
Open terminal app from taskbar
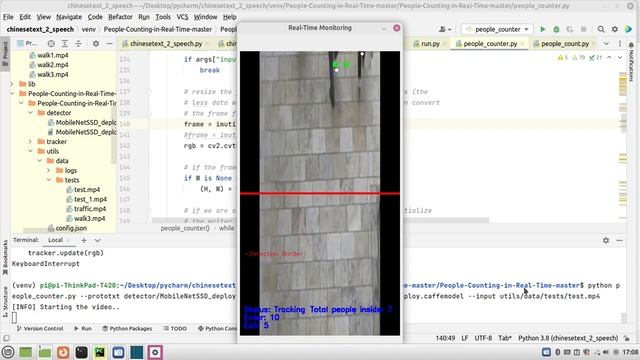pos(81,352)
